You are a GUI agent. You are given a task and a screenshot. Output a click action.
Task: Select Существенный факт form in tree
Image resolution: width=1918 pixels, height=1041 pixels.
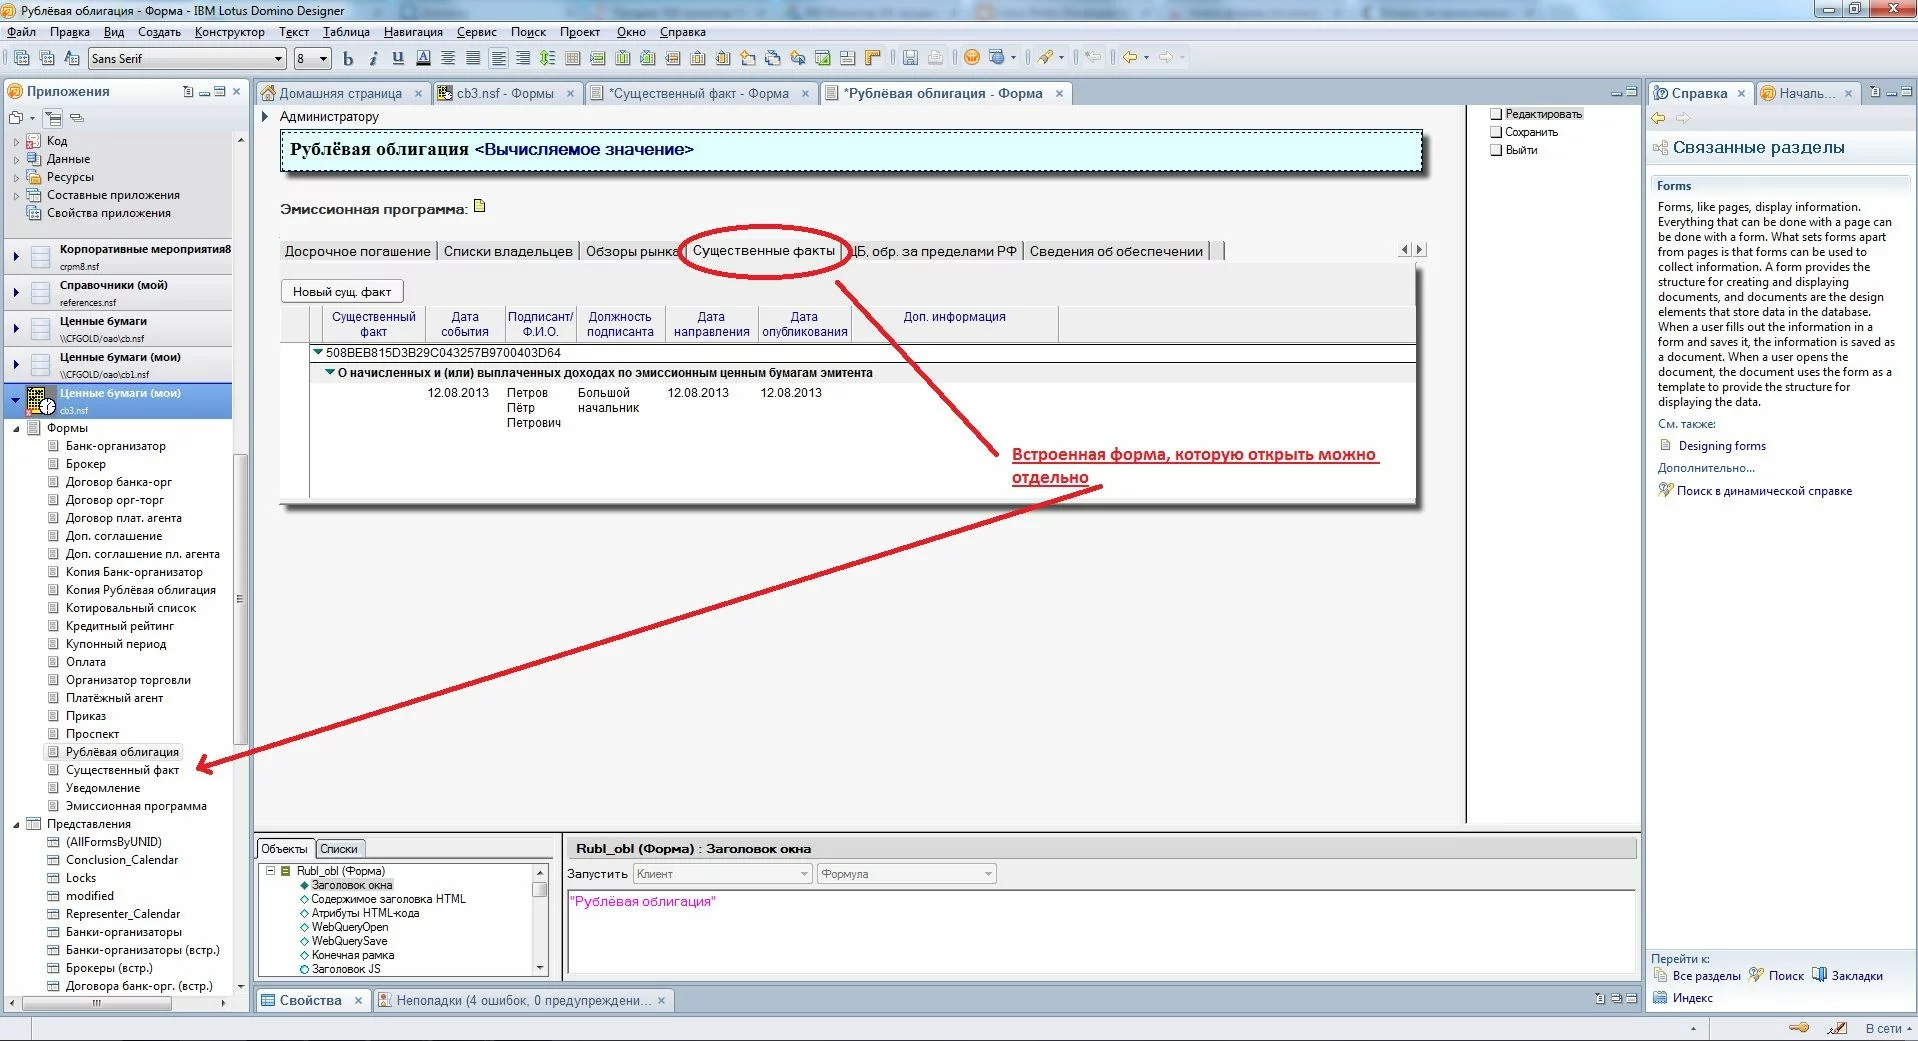click(x=122, y=770)
